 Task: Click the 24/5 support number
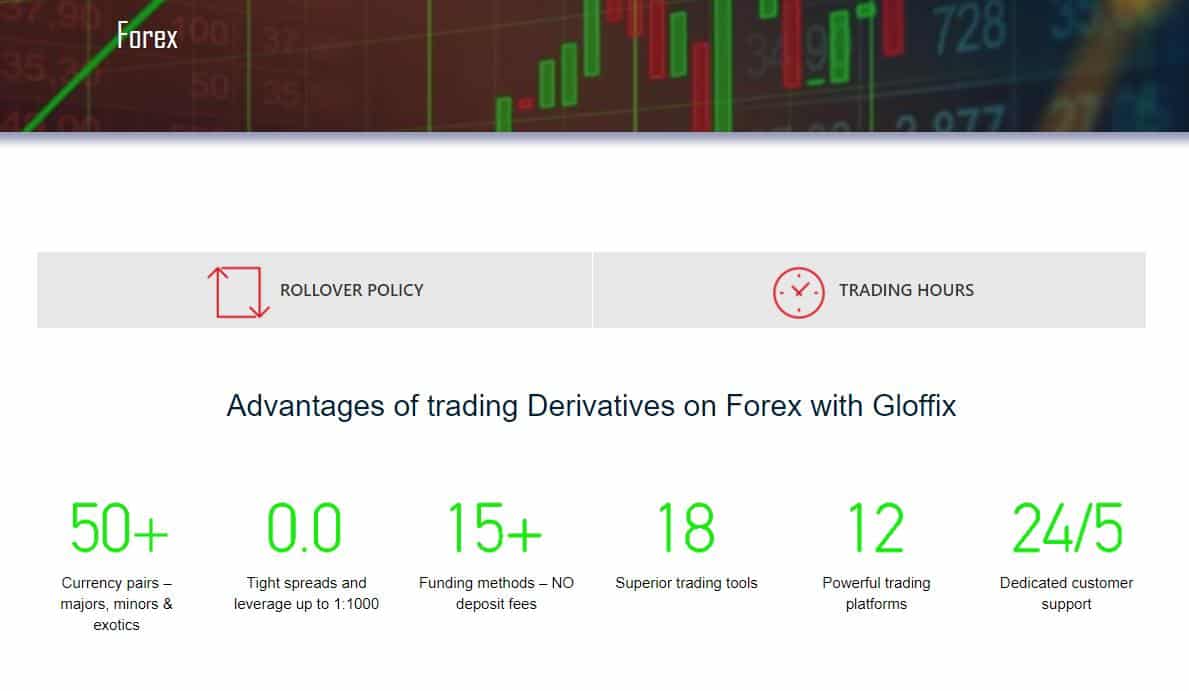(x=1067, y=528)
